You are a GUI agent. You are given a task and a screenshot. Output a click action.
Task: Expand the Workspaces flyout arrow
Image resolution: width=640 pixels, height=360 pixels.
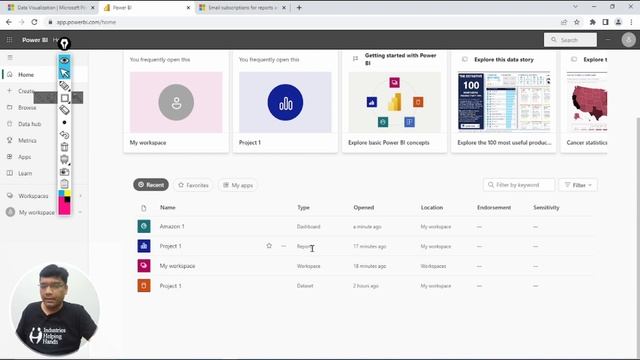(80, 196)
